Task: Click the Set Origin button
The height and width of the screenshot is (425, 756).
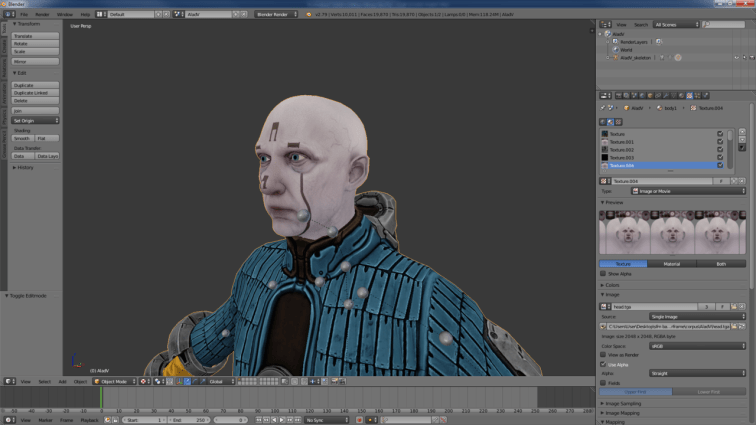Action: 35,120
